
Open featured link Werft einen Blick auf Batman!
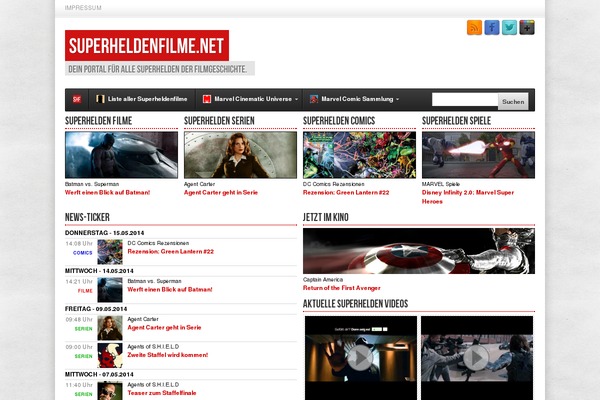tap(108, 193)
